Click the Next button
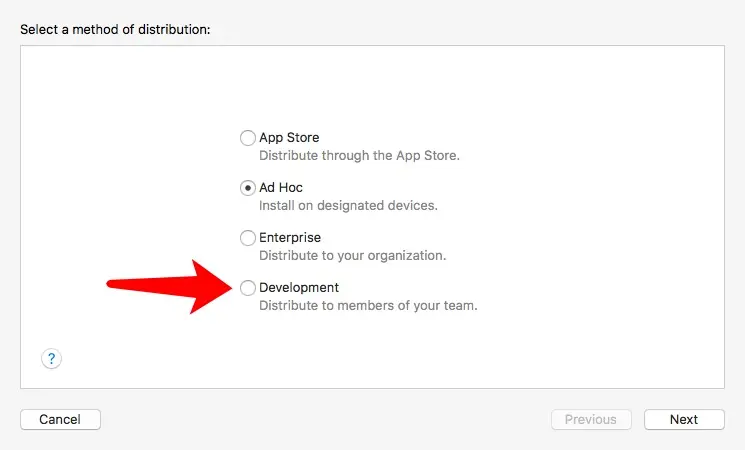The width and height of the screenshot is (745, 450). [x=684, y=419]
